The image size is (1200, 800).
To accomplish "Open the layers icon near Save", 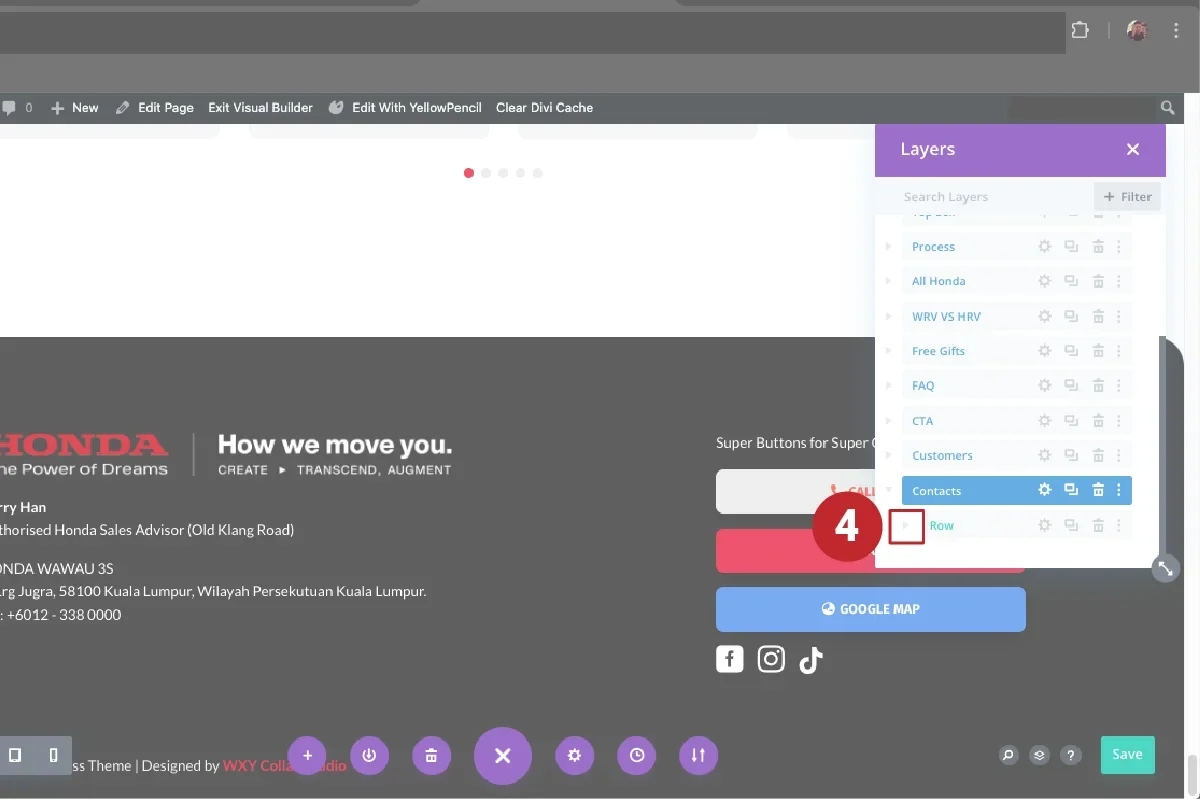I will (x=1040, y=755).
